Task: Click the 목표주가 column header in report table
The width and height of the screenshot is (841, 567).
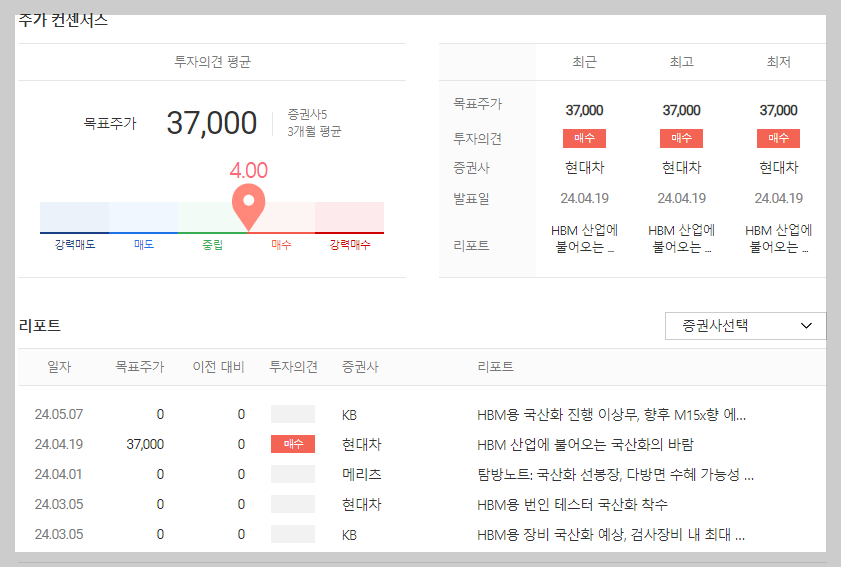Action: 139,367
